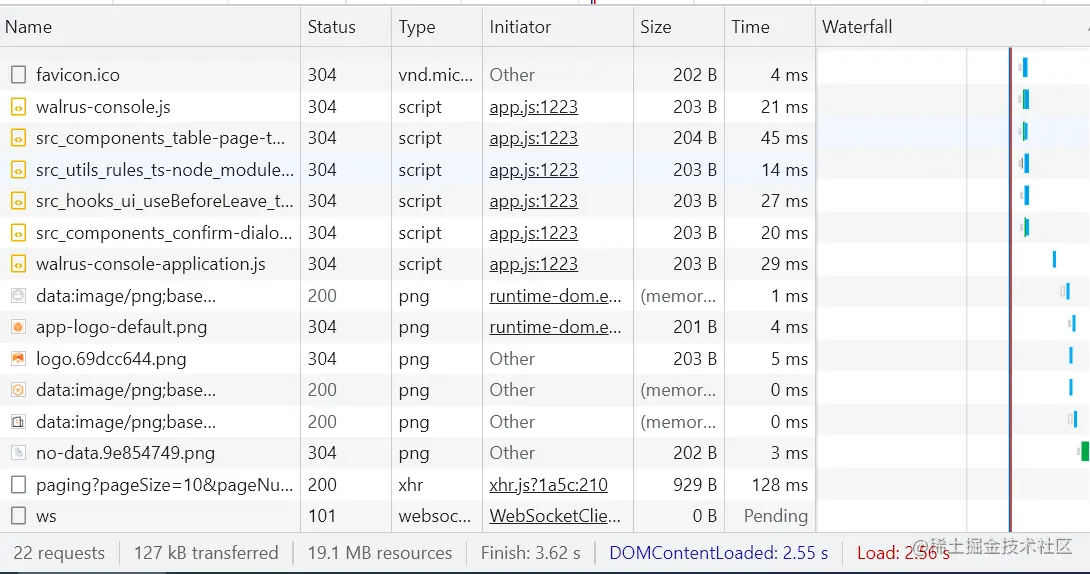The image size is (1090, 574).
Task: Select the no-data.9e854749.png request
Action: [x=125, y=453]
